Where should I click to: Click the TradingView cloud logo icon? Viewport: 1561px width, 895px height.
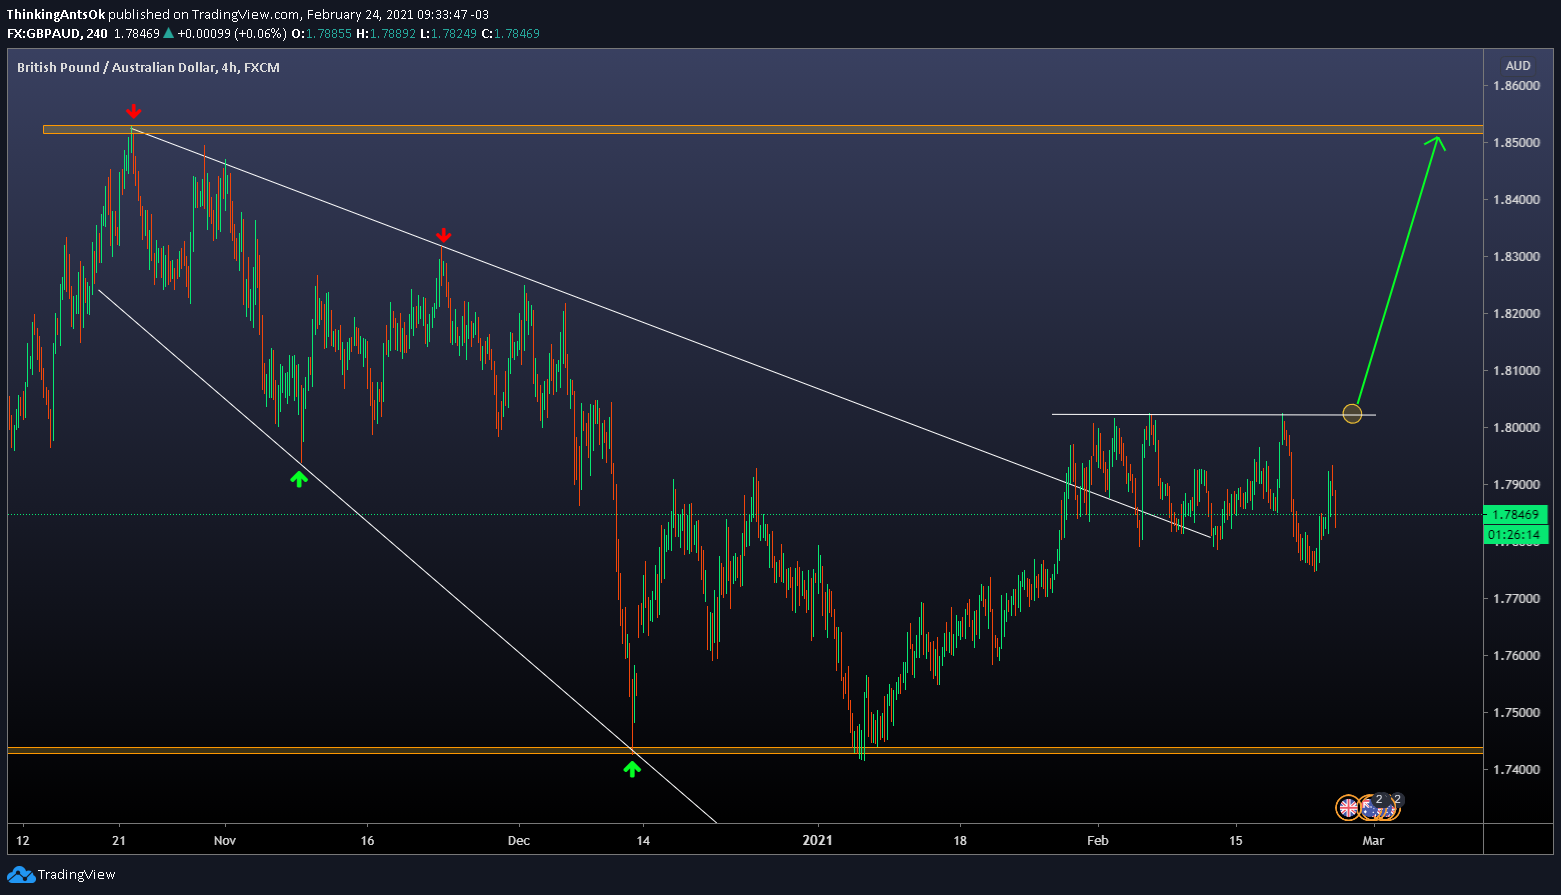pos(20,875)
